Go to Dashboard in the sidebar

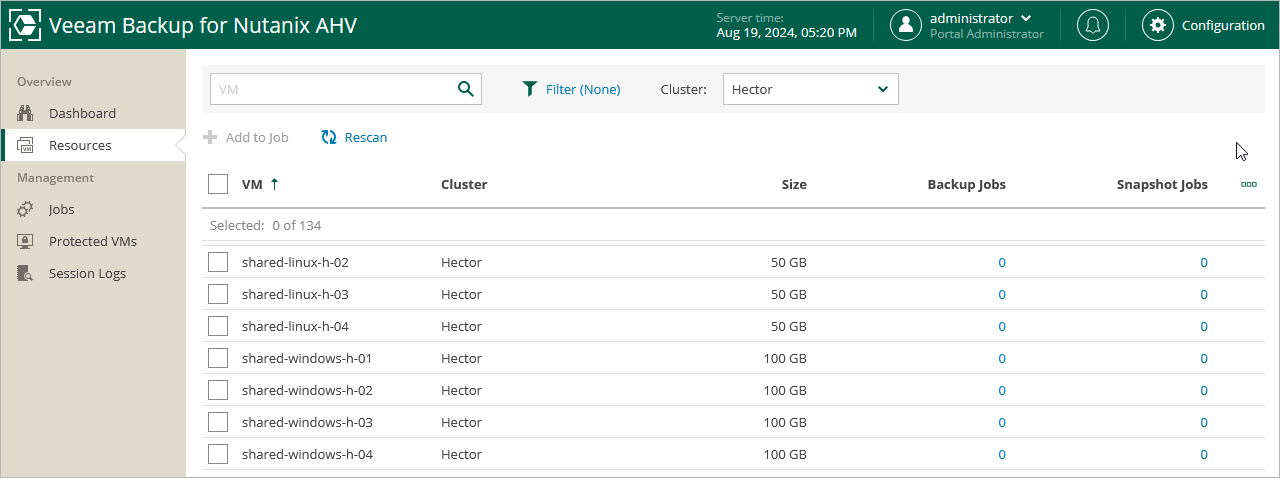coord(82,113)
